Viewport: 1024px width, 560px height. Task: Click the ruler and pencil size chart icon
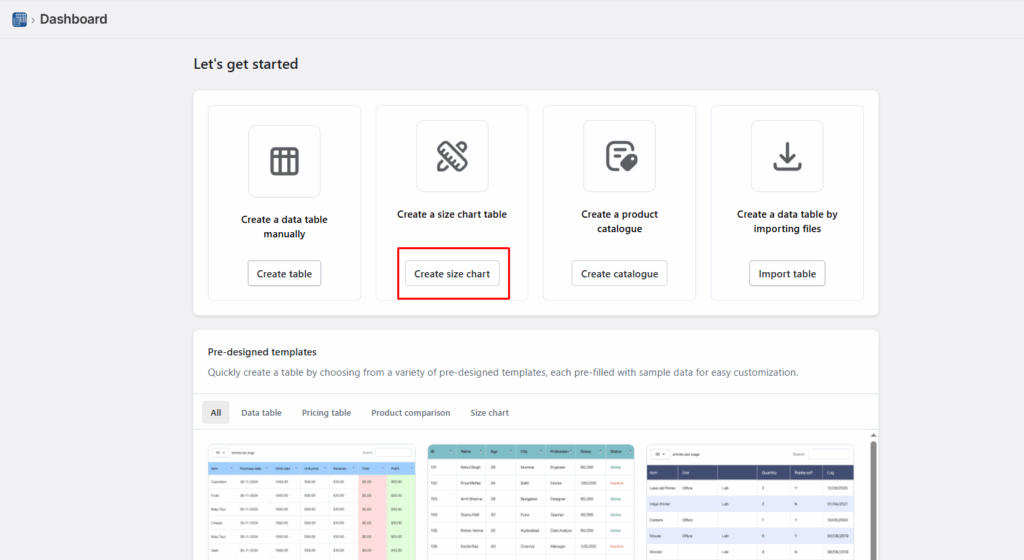(x=452, y=156)
